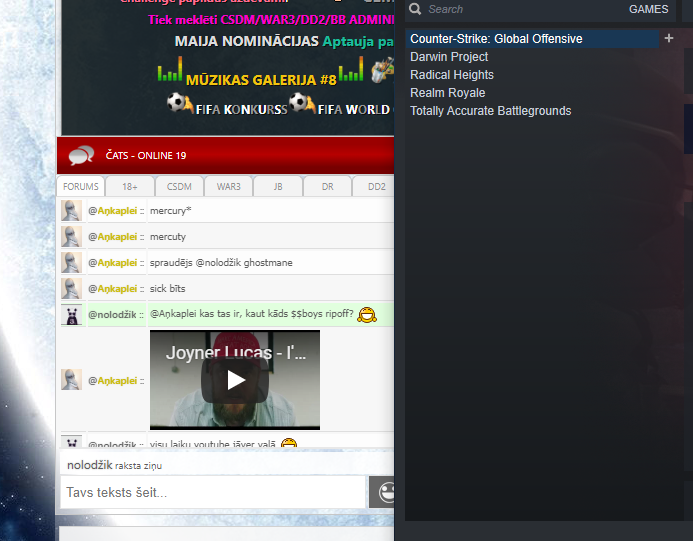Switch to the FORUMS chat tab
Image resolution: width=693 pixels, height=541 pixels.
click(x=80, y=187)
